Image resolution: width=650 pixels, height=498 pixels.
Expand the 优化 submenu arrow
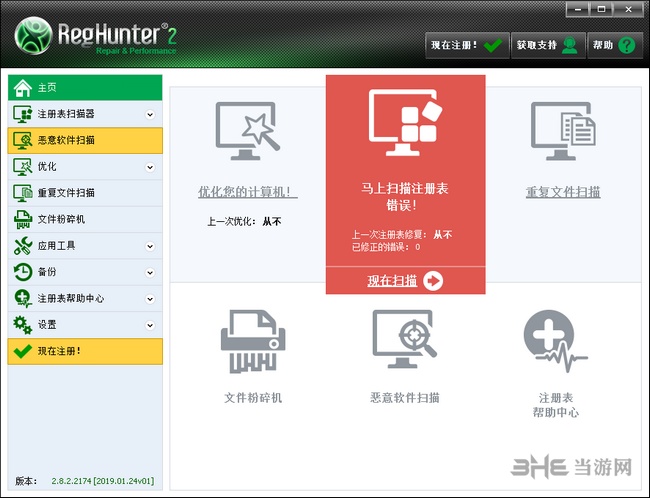tap(150, 167)
